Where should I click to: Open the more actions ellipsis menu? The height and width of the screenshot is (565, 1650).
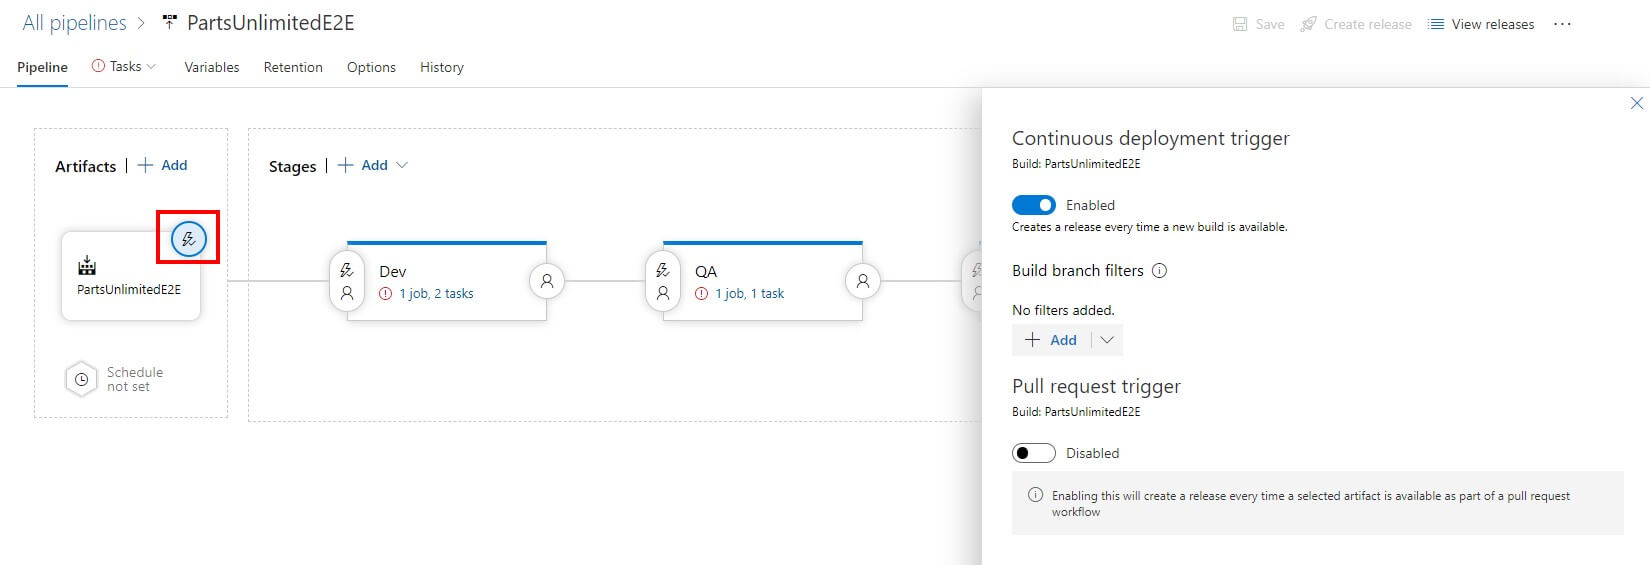pyautogui.click(x=1563, y=24)
